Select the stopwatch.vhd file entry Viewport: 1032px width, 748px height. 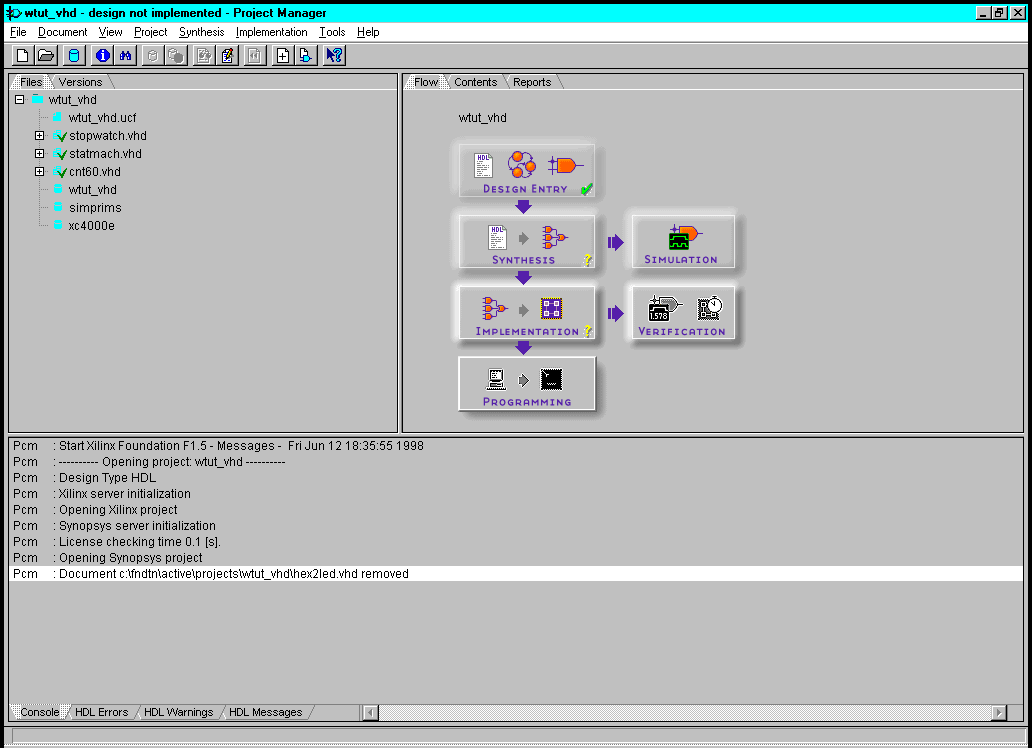[107, 136]
